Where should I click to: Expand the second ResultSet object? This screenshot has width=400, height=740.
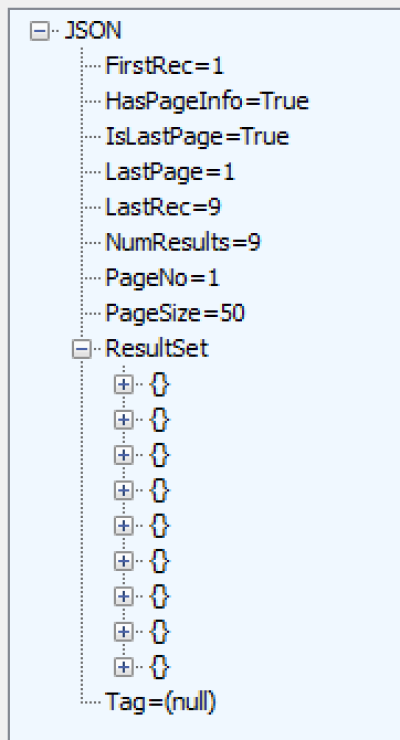click(124, 420)
